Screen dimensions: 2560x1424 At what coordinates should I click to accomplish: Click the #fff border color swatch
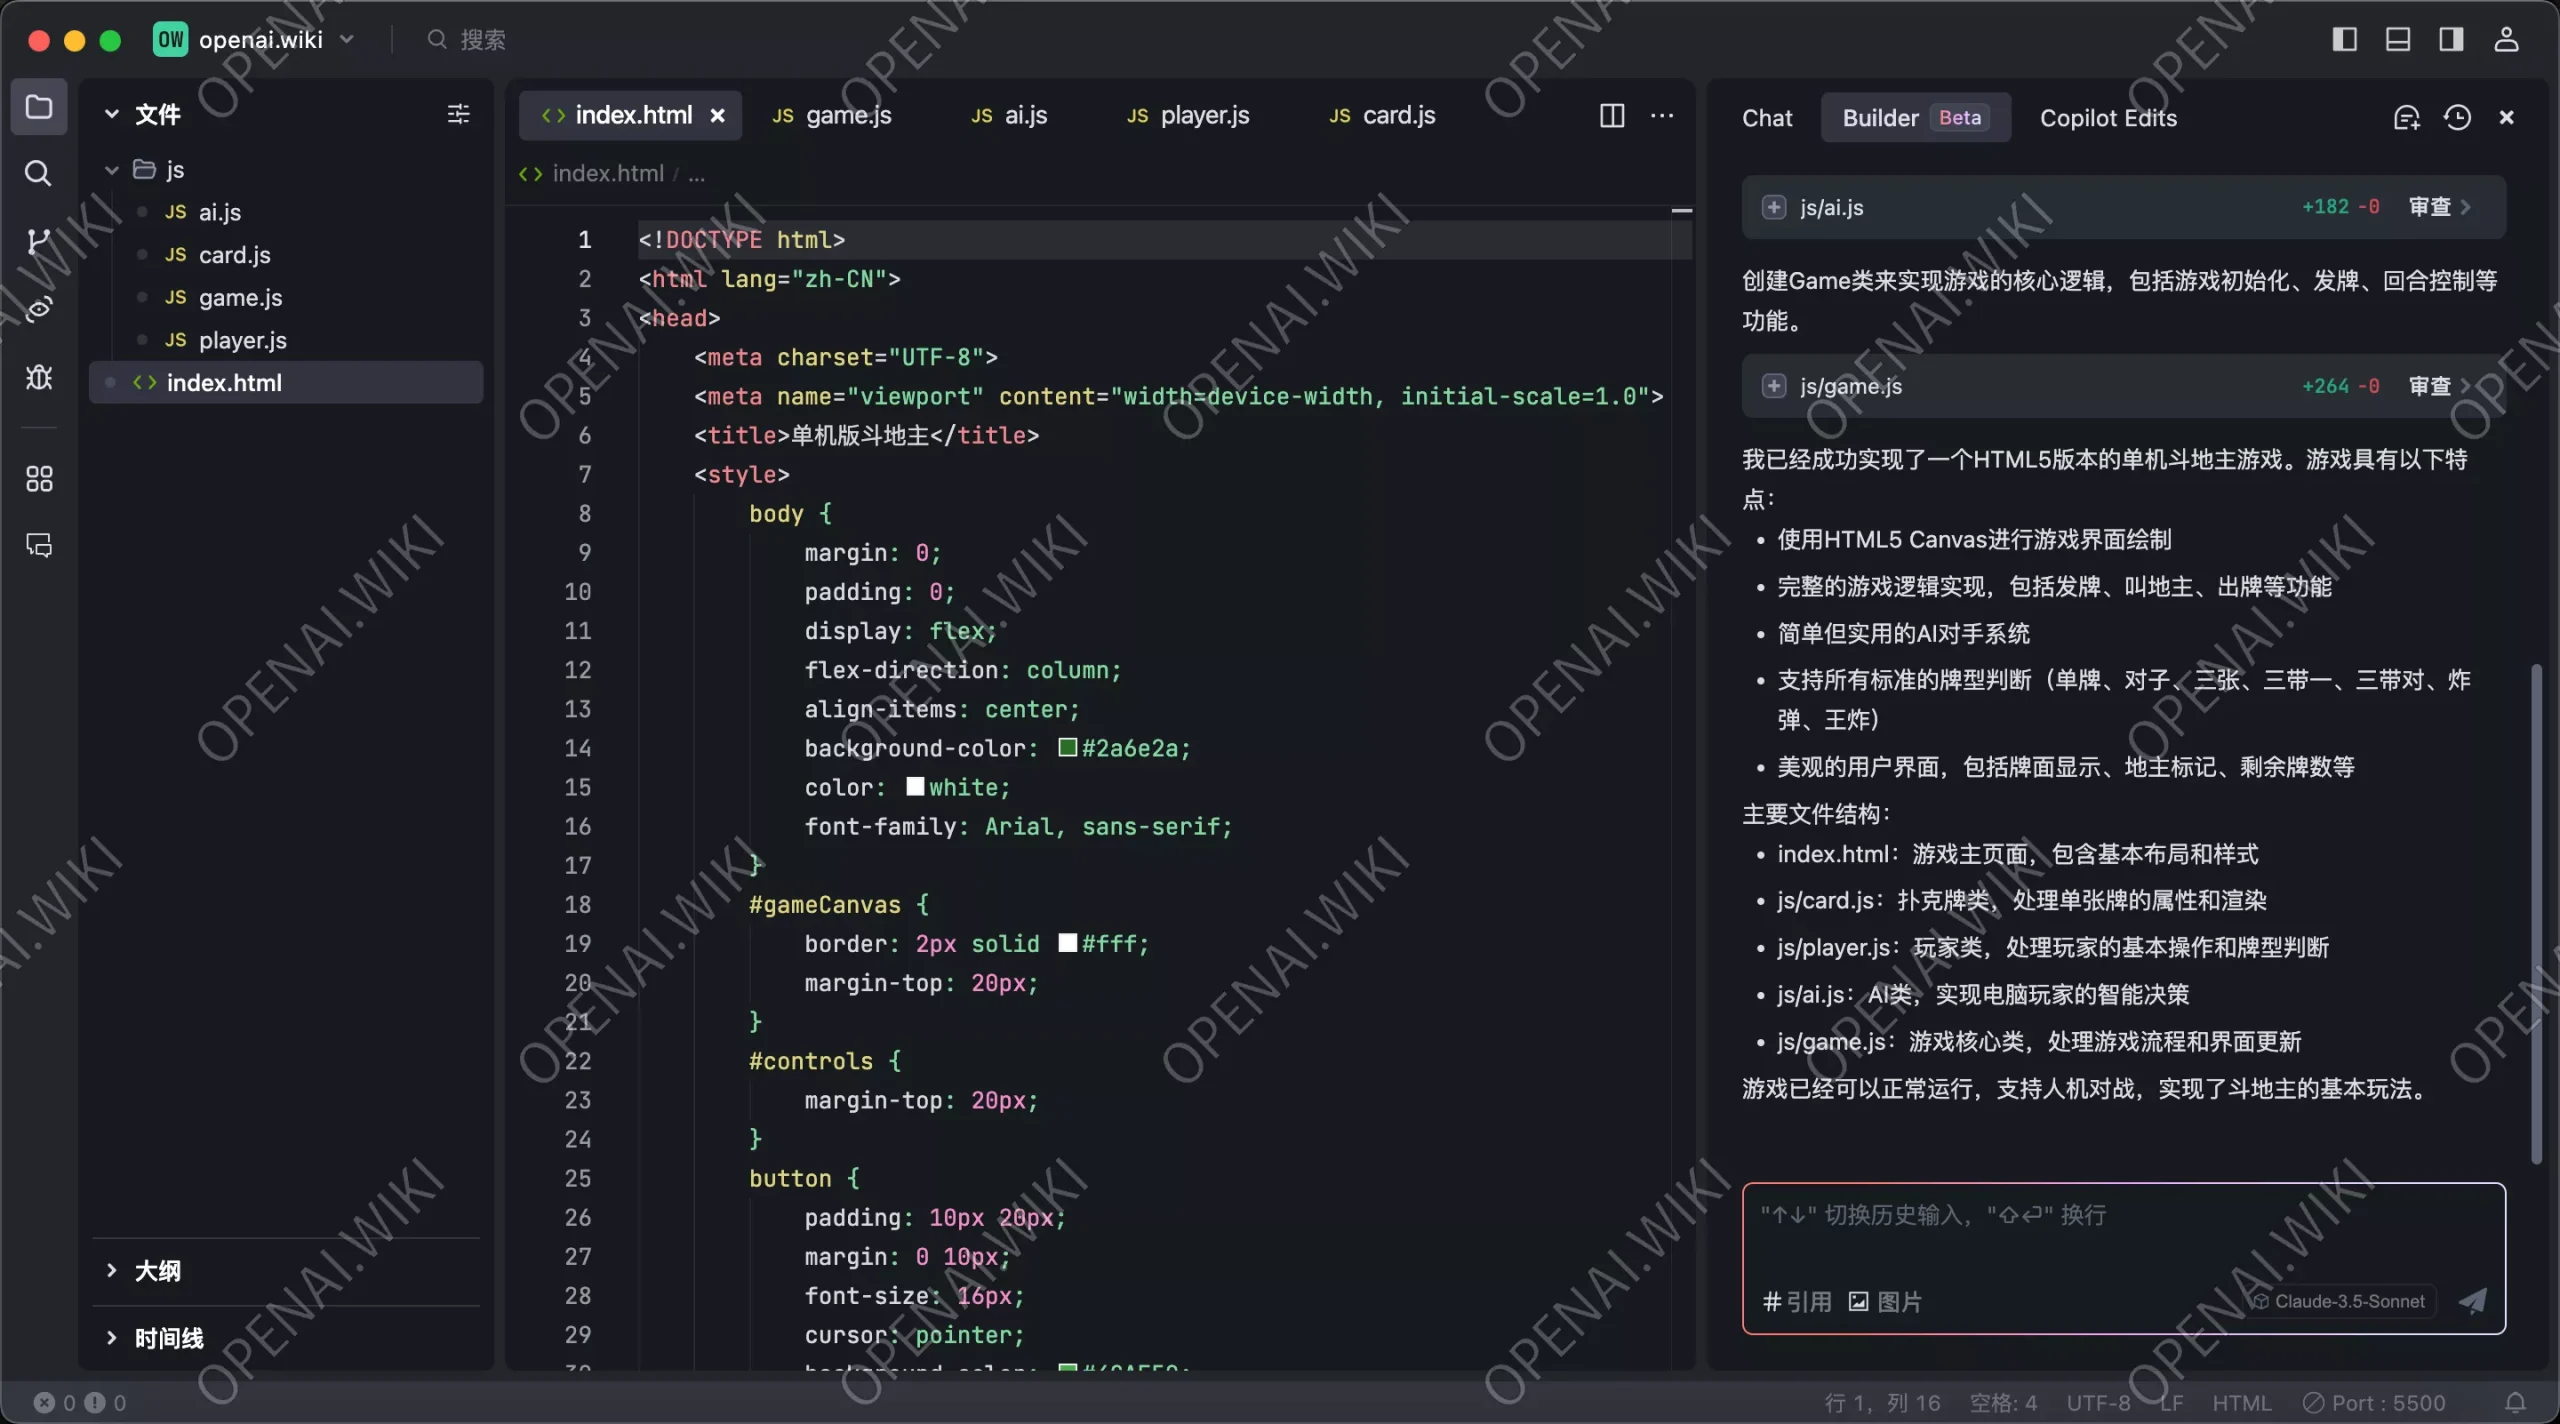(1067, 942)
